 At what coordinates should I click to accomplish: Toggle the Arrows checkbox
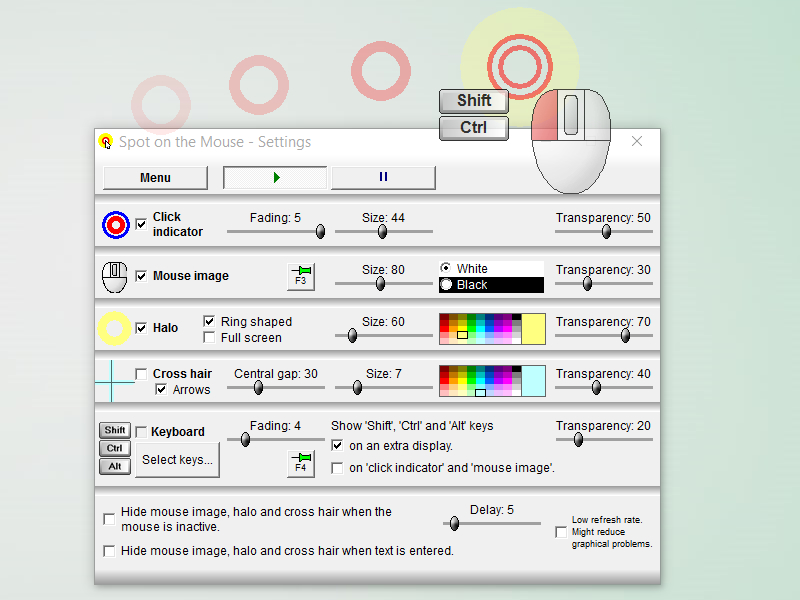tap(161, 390)
